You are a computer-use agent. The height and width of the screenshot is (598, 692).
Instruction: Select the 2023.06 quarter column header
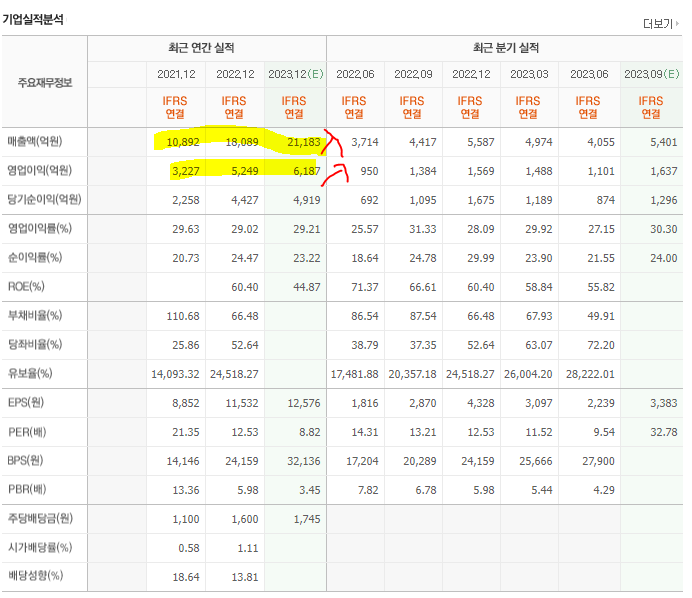(589, 74)
